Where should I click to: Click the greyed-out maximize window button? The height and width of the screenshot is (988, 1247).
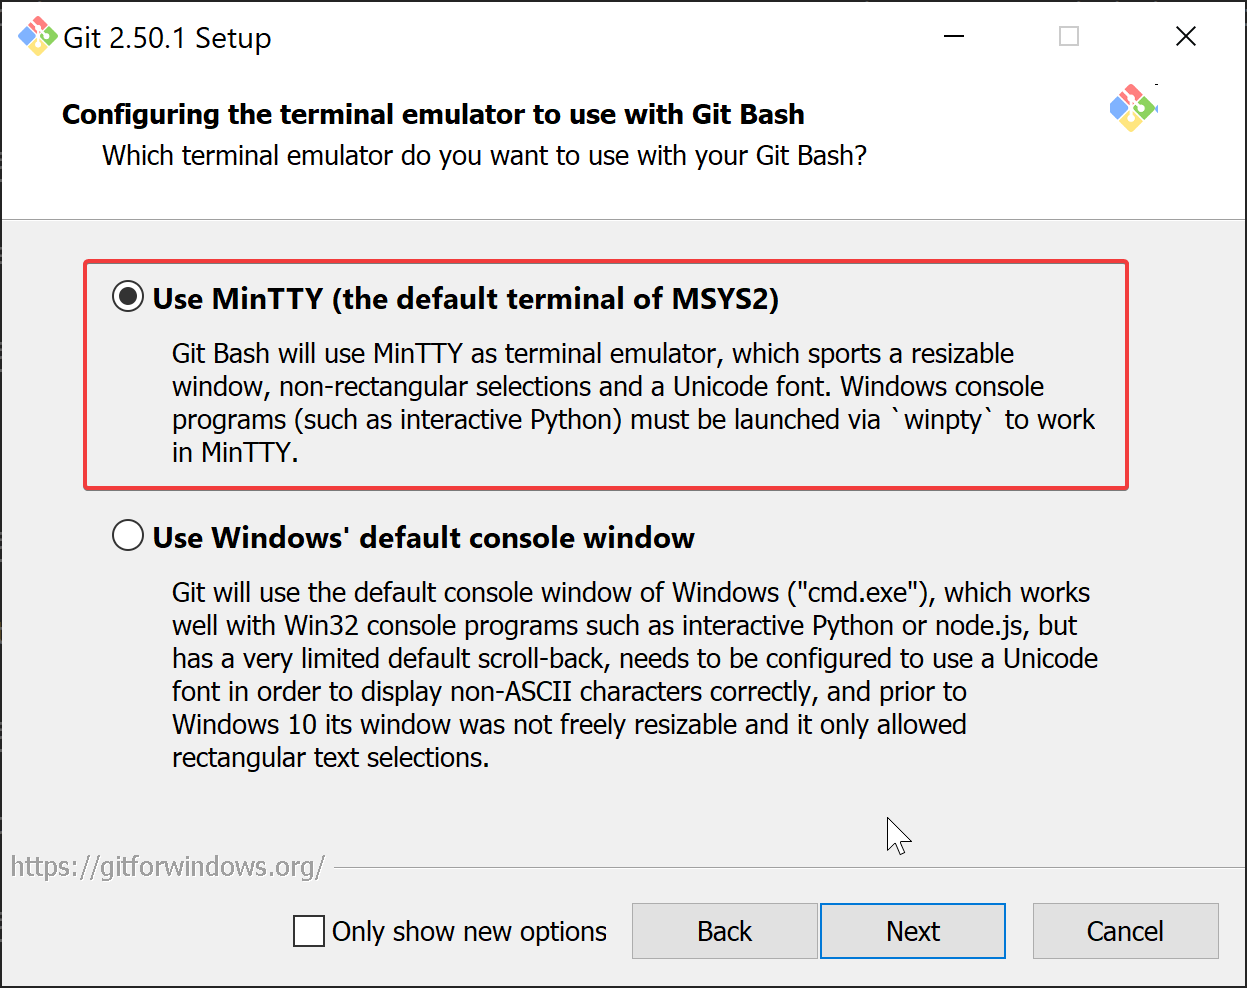coord(1069,37)
